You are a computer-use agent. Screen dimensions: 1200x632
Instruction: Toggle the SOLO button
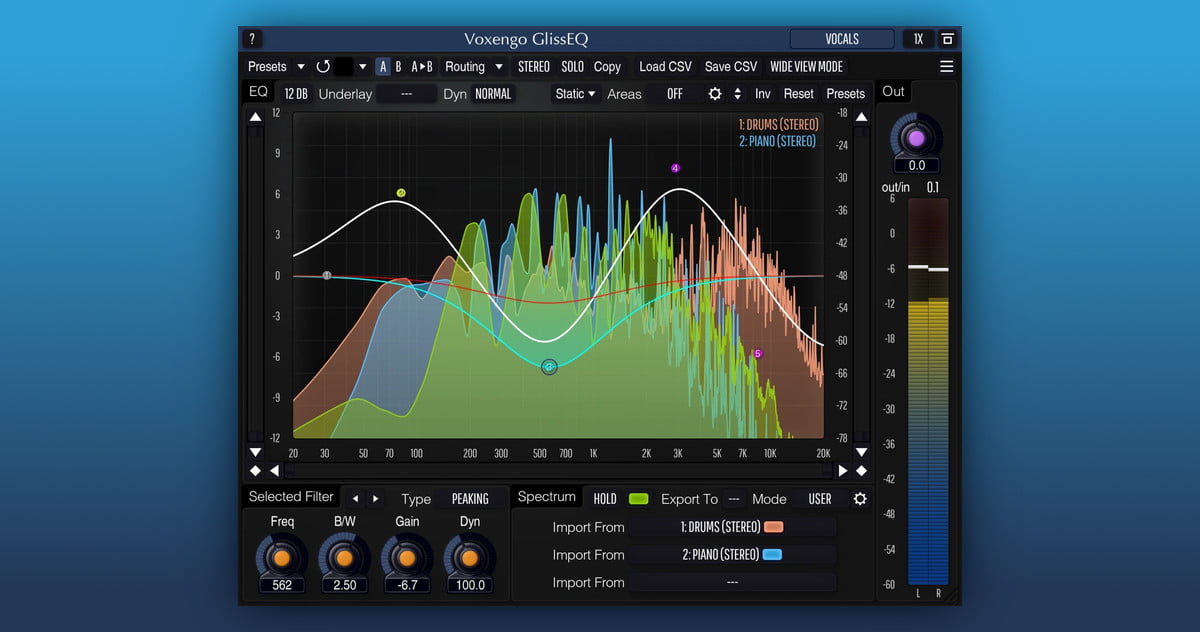coord(572,67)
